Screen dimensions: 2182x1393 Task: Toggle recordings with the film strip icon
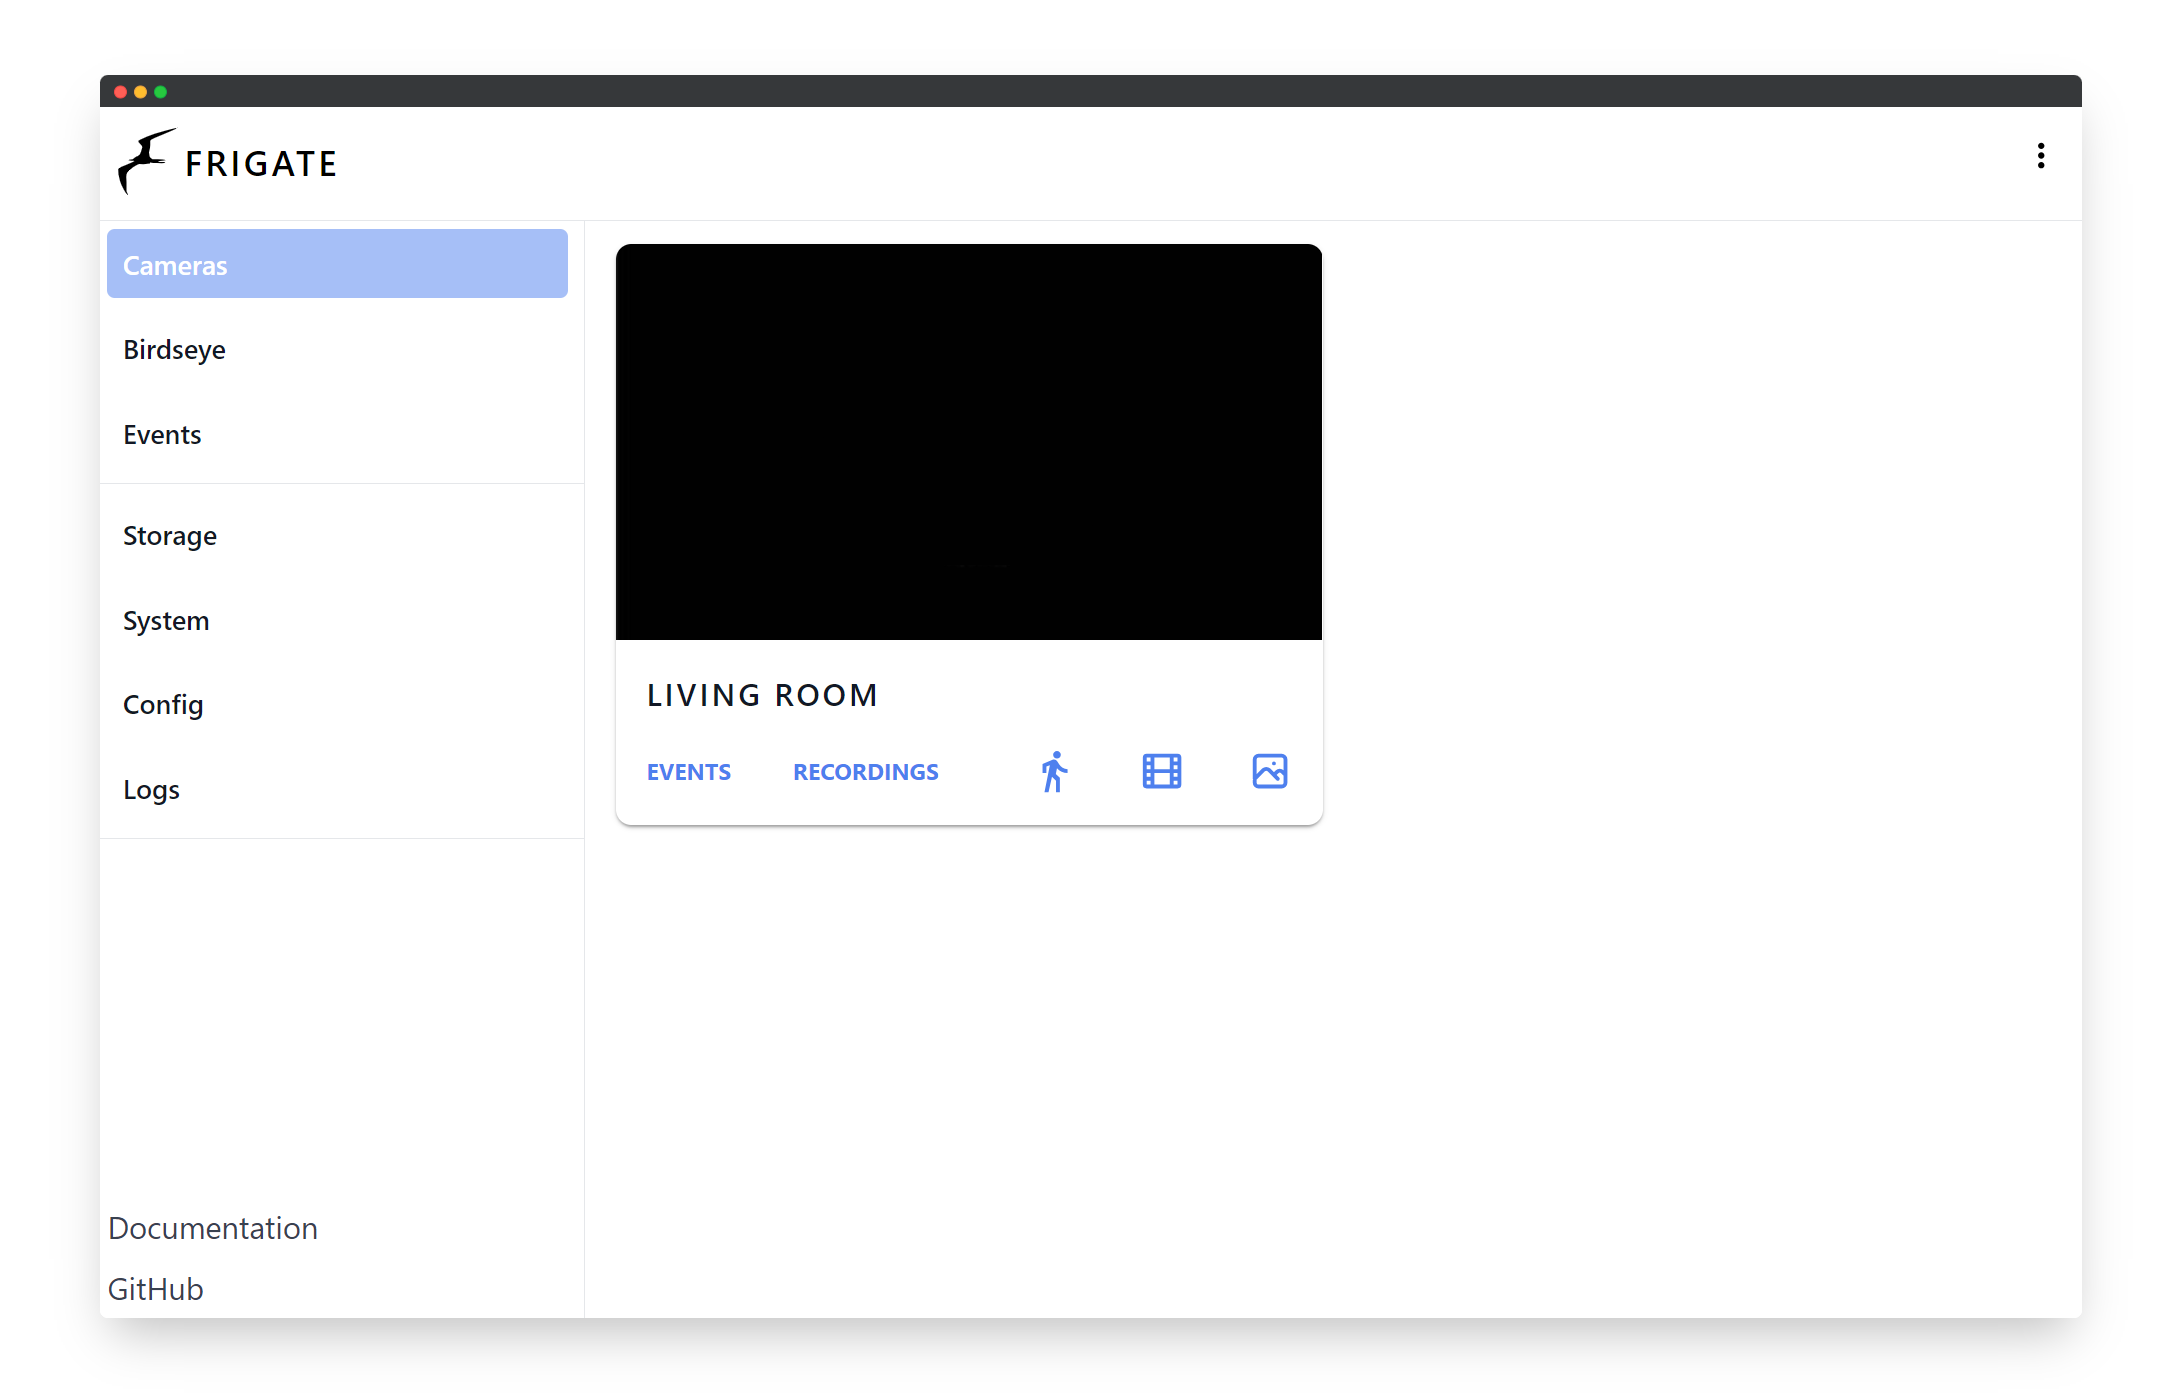tap(1161, 772)
